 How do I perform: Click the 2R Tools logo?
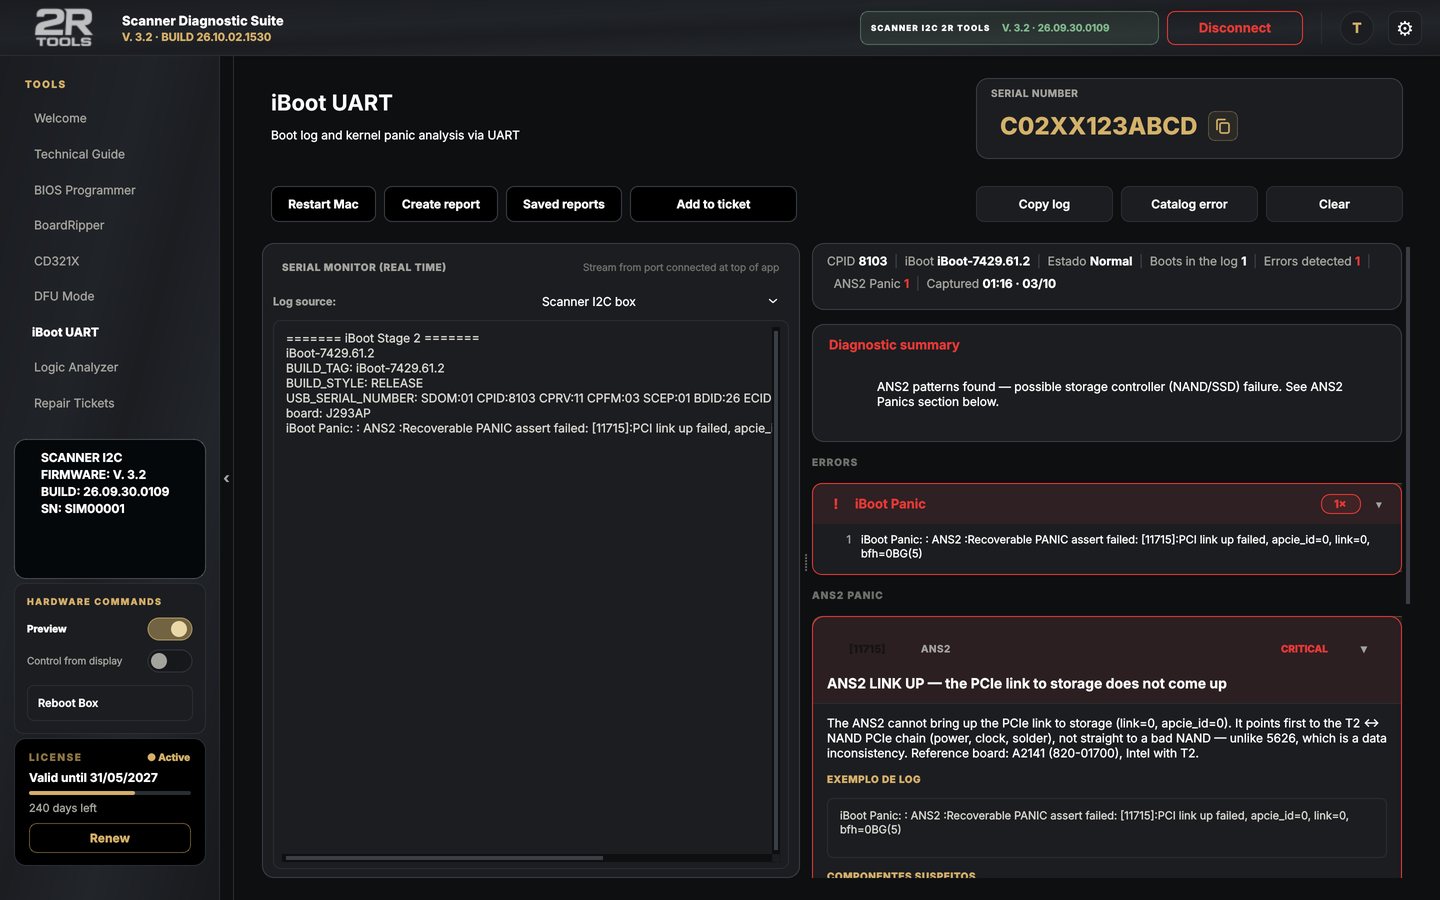(64, 28)
